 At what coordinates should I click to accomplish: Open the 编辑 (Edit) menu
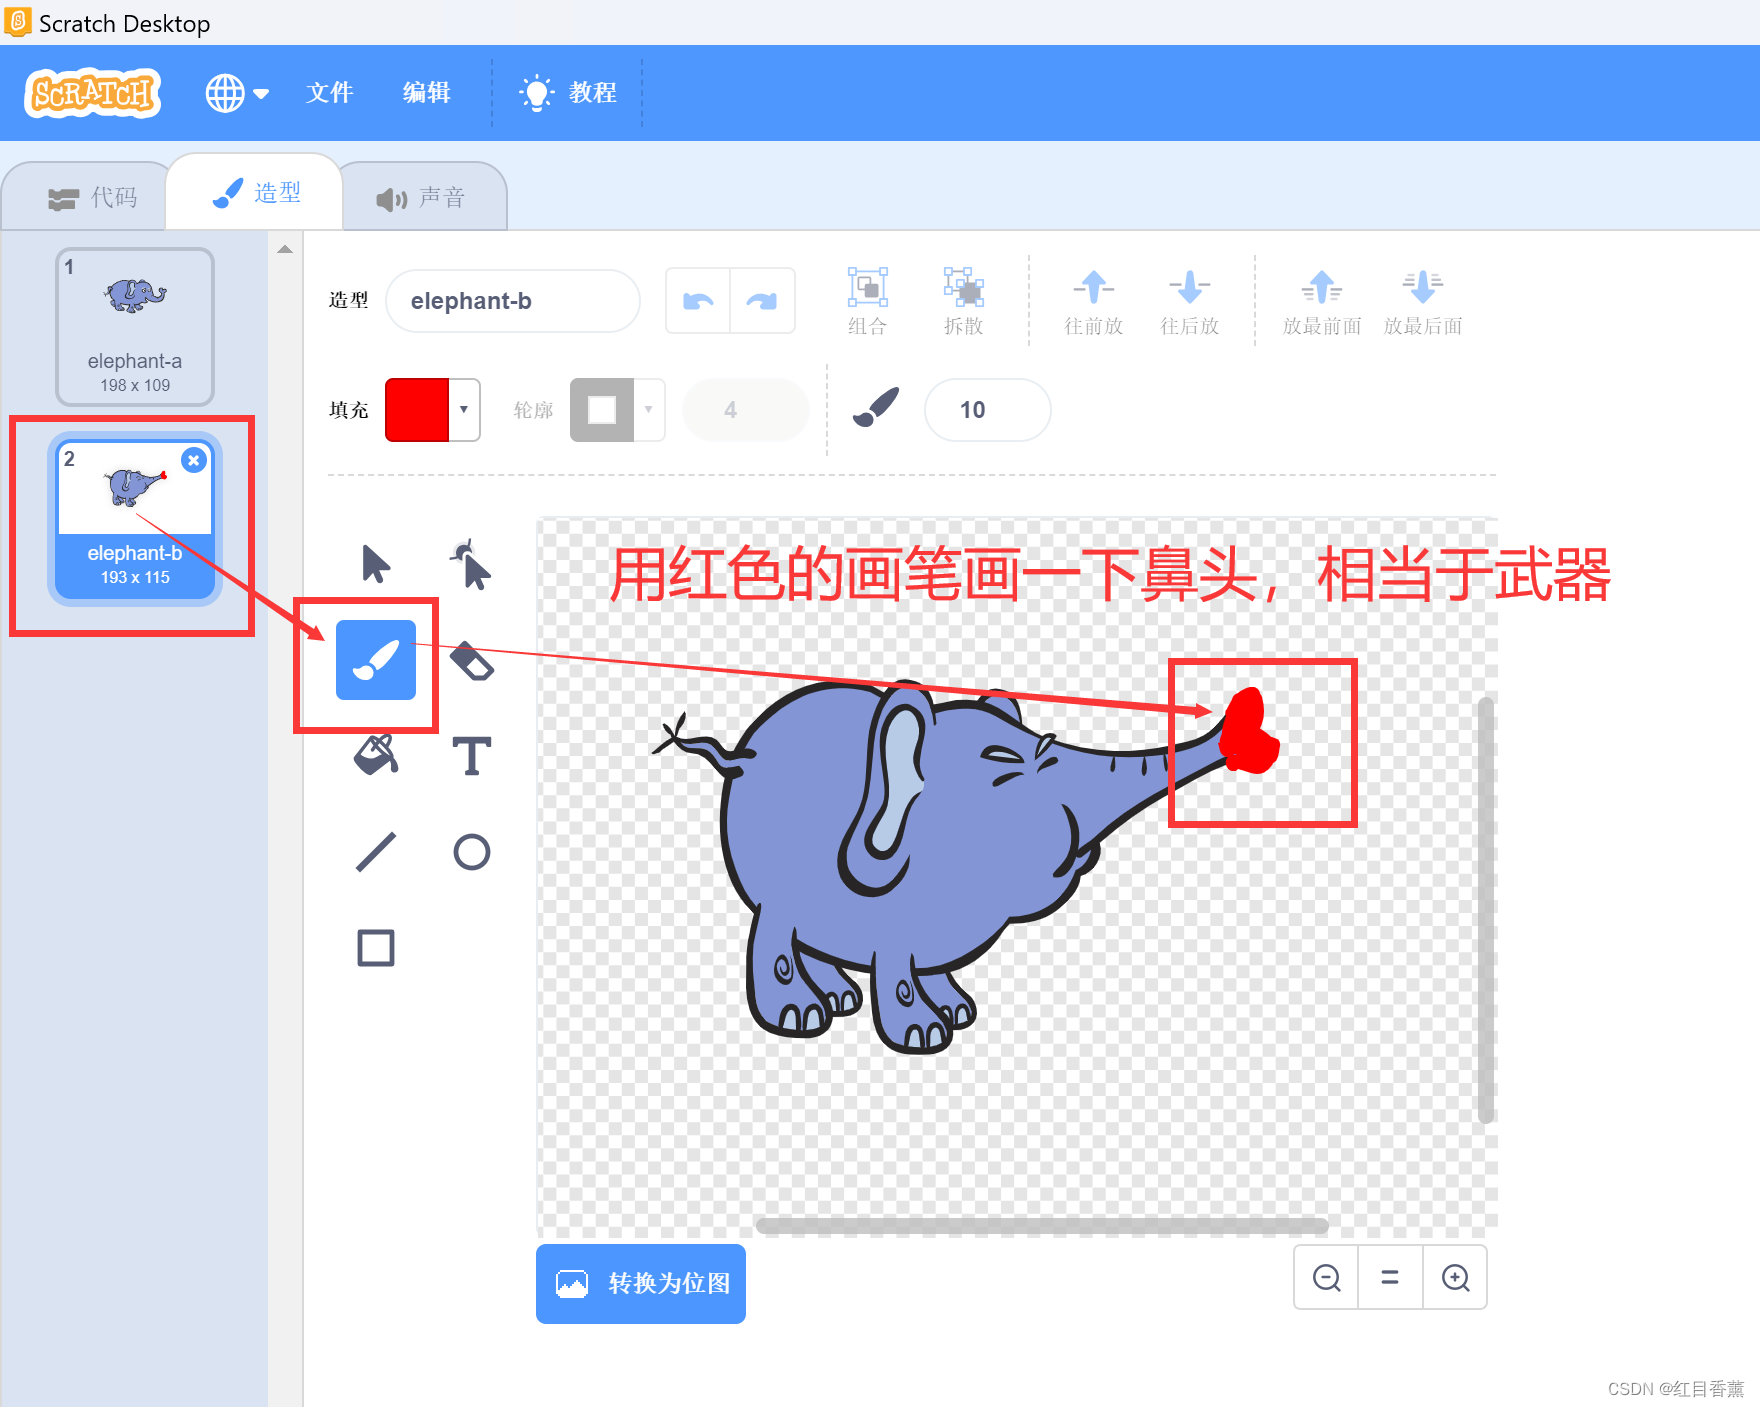click(x=427, y=93)
